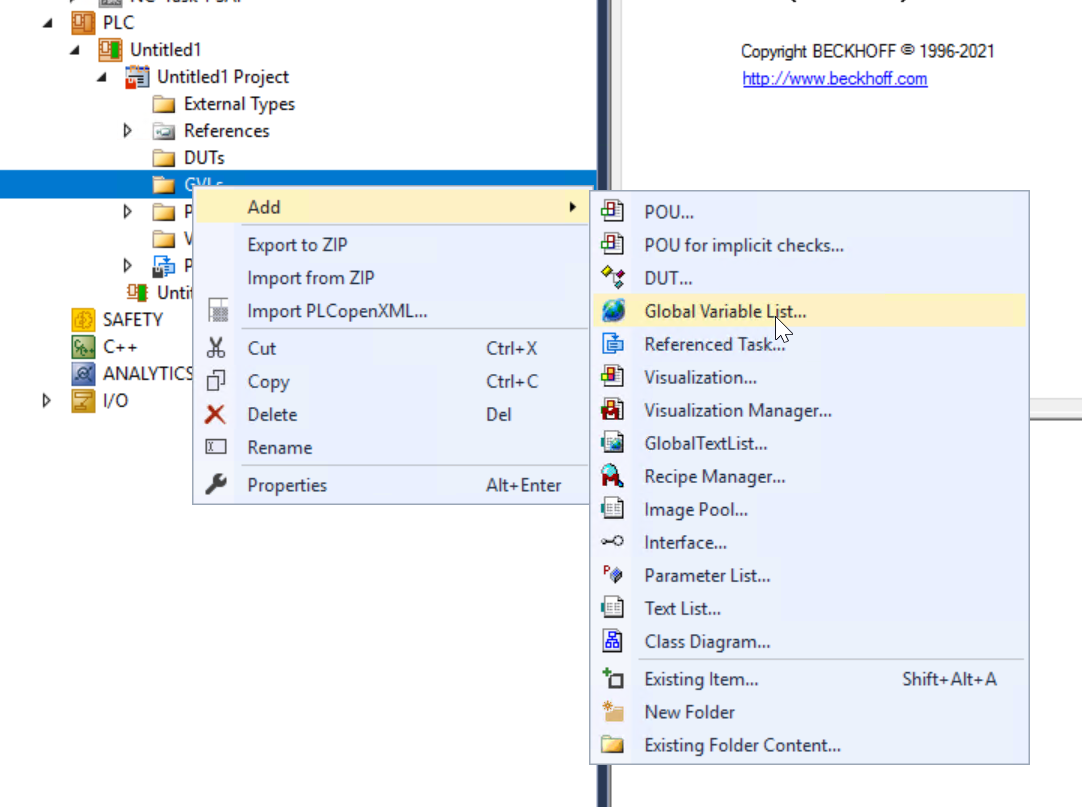Select the Untitled1 Project tree item
The width and height of the screenshot is (1082, 807).
click(223, 77)
